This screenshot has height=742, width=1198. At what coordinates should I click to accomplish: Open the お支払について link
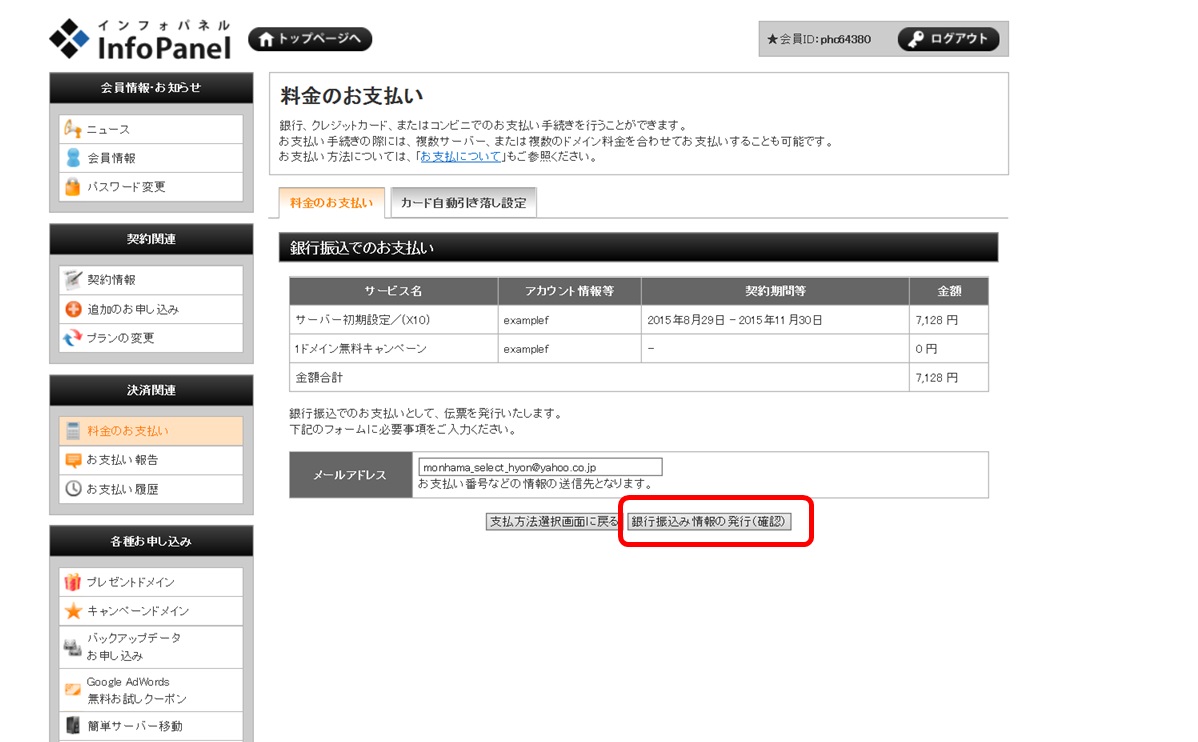461,156
